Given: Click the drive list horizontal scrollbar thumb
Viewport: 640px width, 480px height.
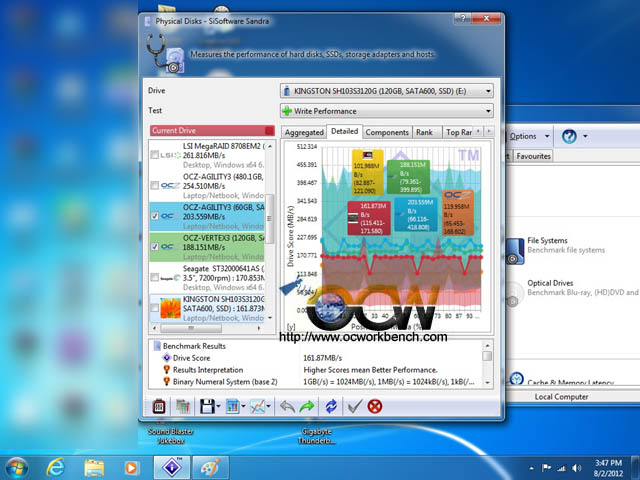Looking at the screenshot, I should coord(191,328).
